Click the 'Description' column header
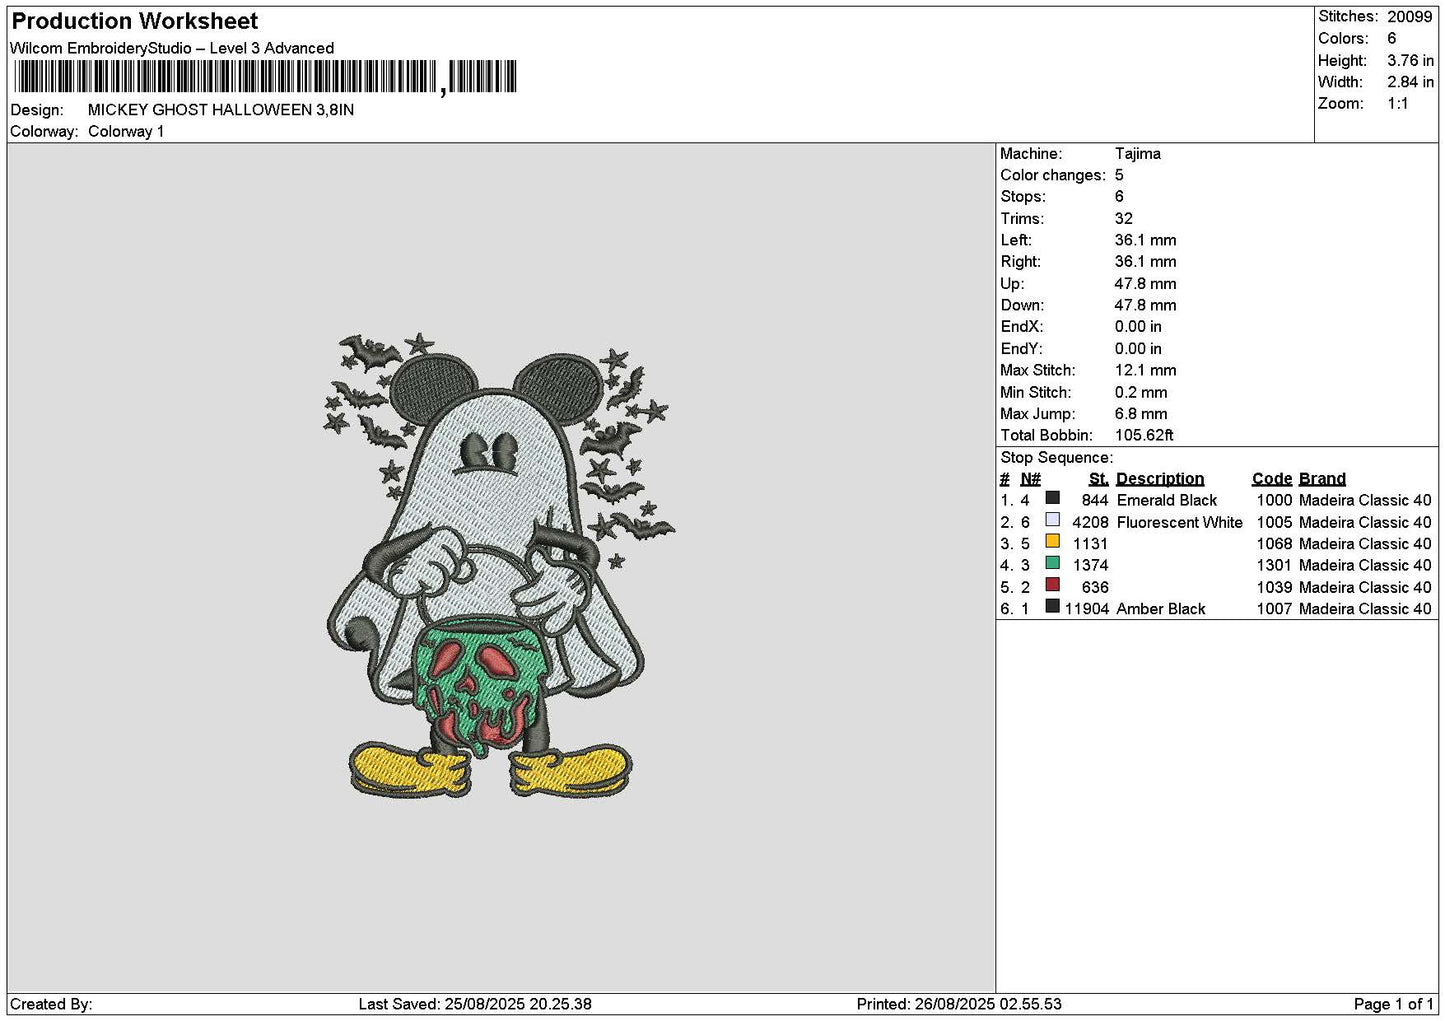 pyautogui.click(x=1160, y=479)
